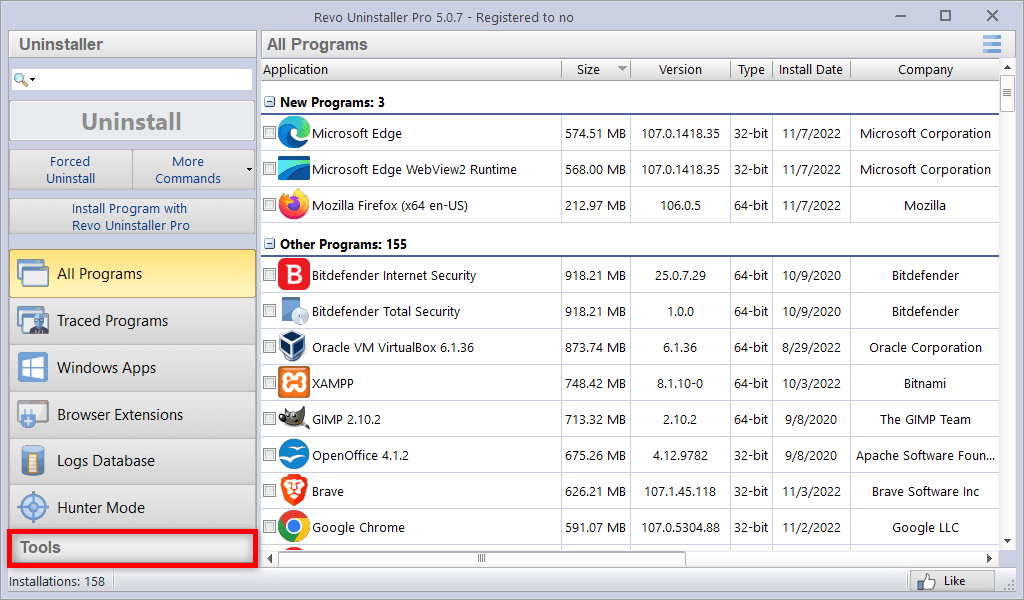The image size is (1024, 600).
Task: Click the scroll down arrow
Action: pos(1007,541)
